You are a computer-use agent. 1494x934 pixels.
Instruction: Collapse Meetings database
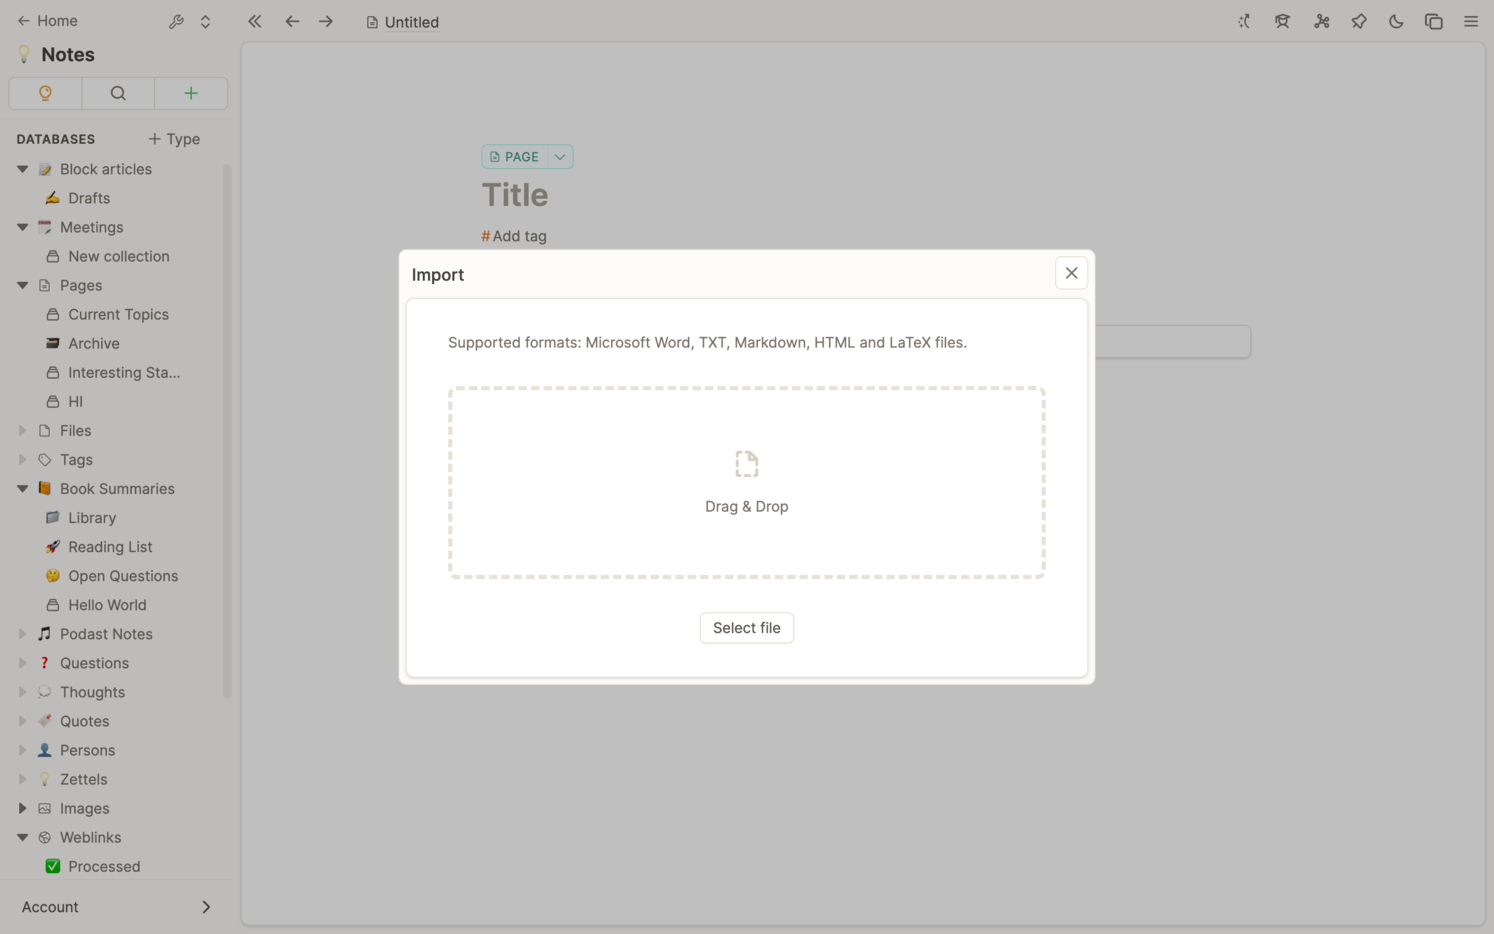pyautogui.click(x=22, y=227)
